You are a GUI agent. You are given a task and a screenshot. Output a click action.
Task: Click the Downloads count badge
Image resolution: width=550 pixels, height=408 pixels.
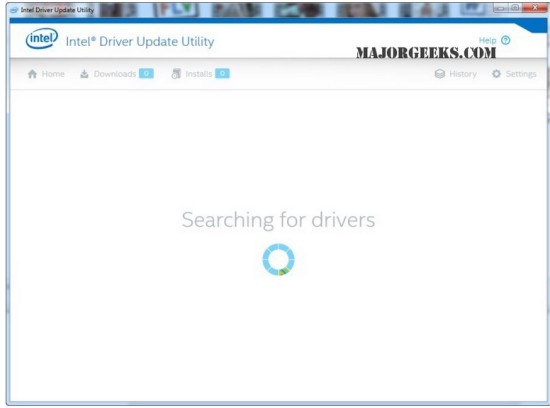point(146,73)
